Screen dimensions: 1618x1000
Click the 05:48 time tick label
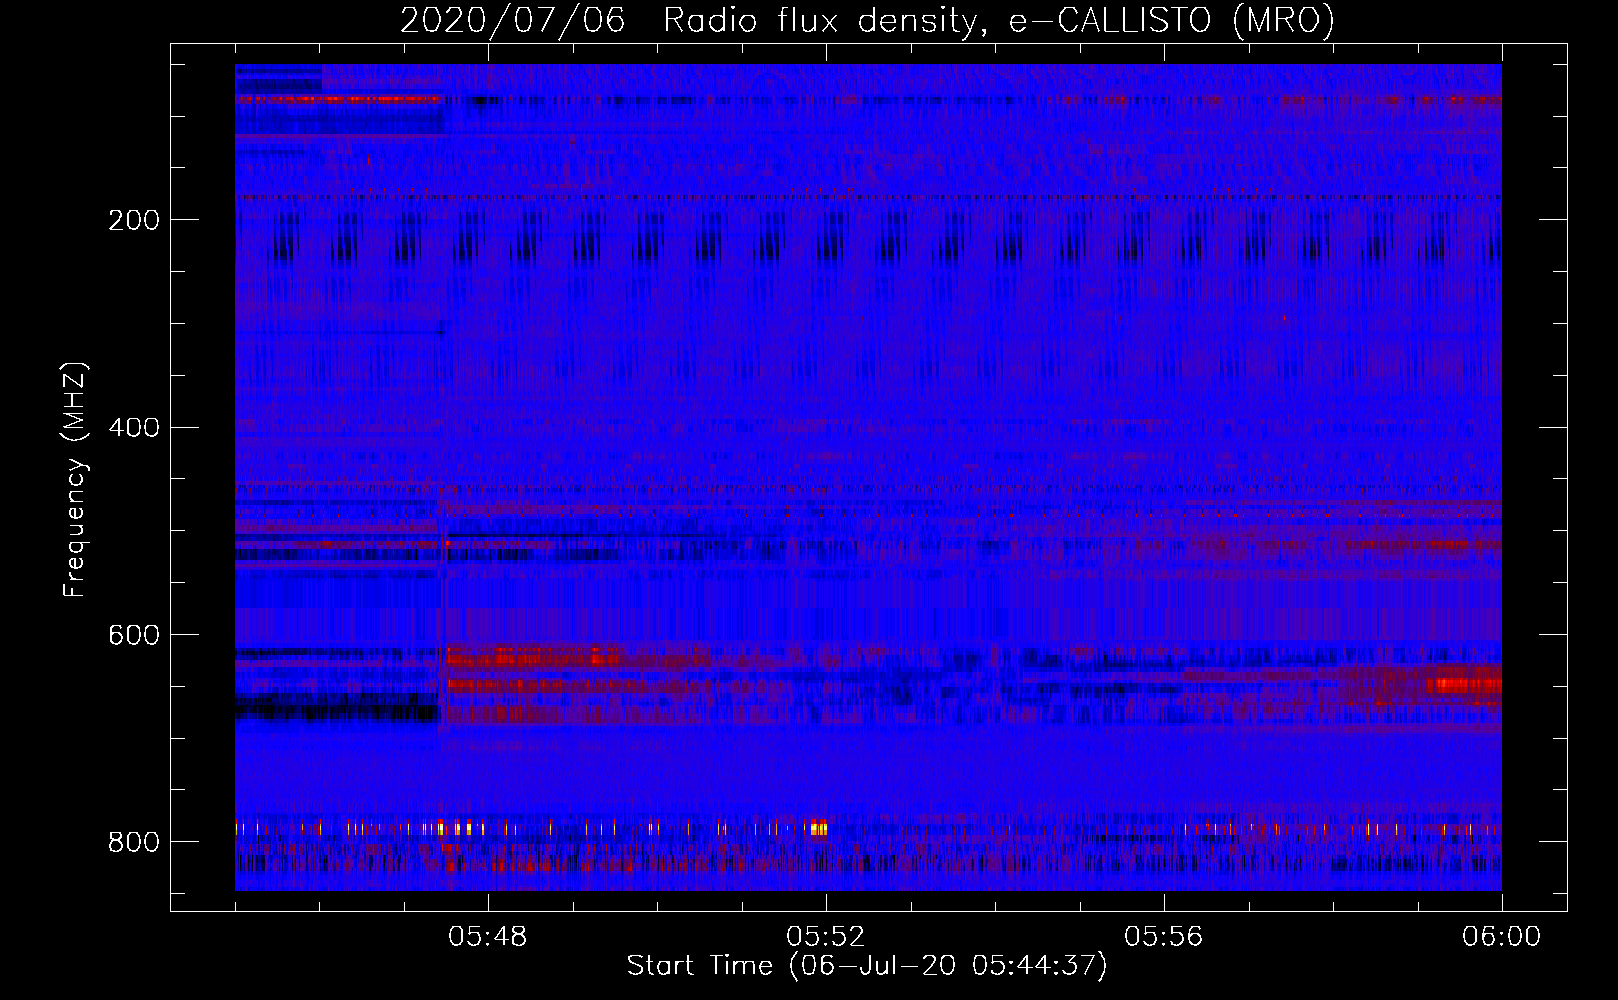(487, 937)
